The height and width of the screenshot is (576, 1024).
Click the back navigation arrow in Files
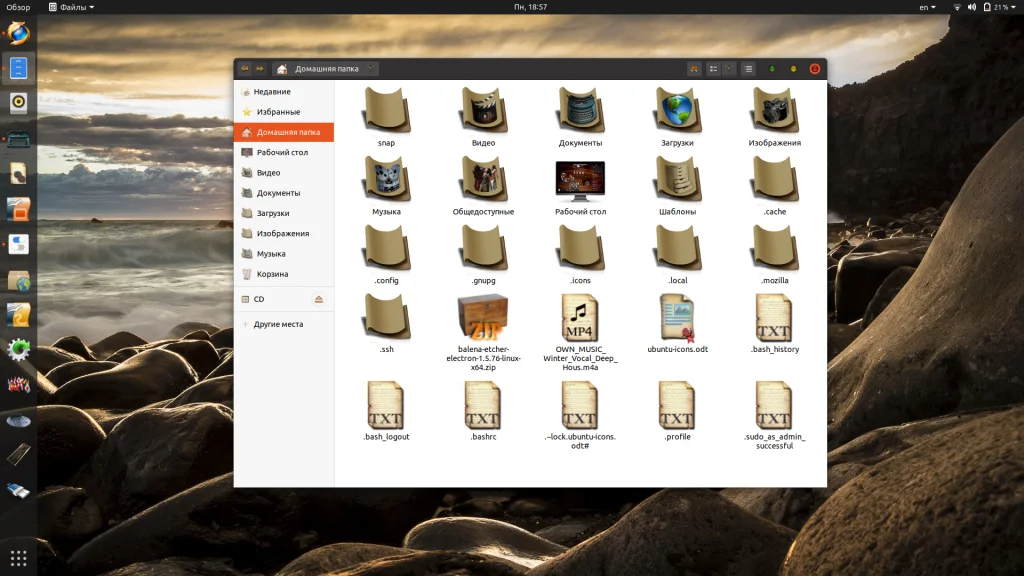click(x=244, y=69)
